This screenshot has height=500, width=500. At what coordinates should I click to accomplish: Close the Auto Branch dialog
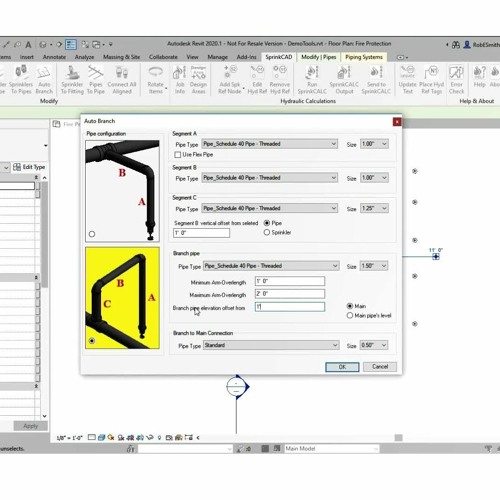397,122
